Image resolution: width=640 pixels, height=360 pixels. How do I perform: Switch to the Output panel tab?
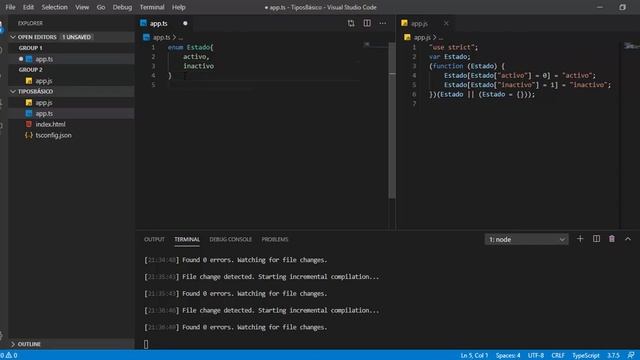click(154, 240)
